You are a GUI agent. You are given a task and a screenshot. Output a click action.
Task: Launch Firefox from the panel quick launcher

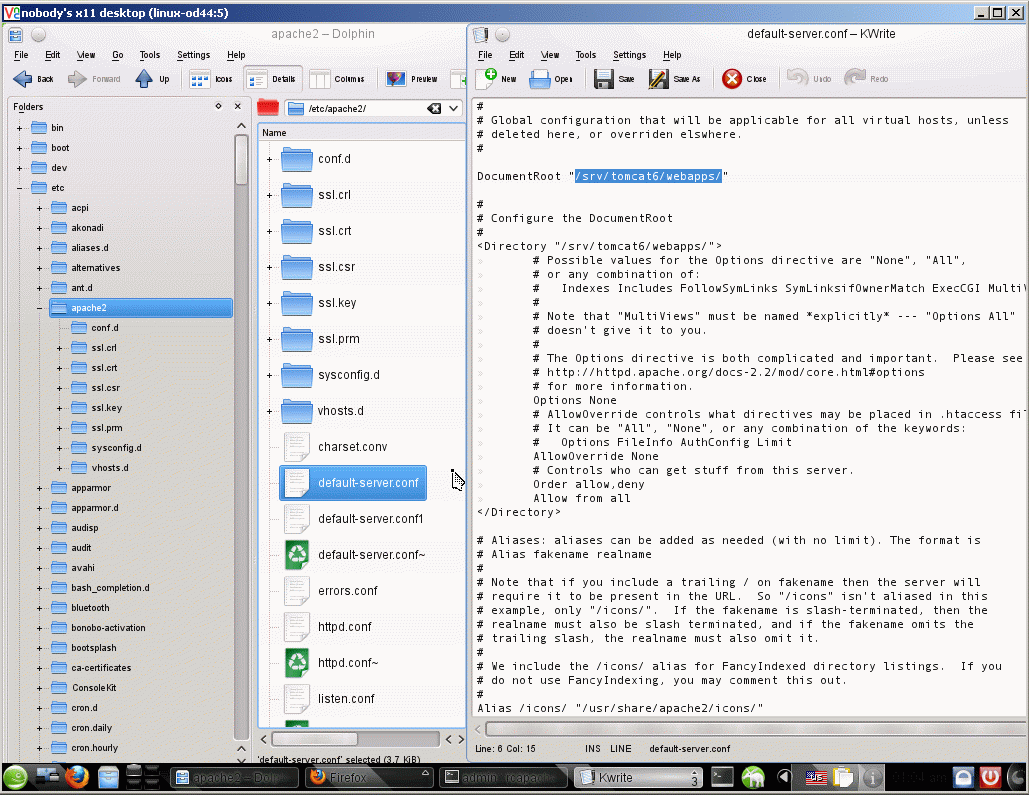pos(77,778)
